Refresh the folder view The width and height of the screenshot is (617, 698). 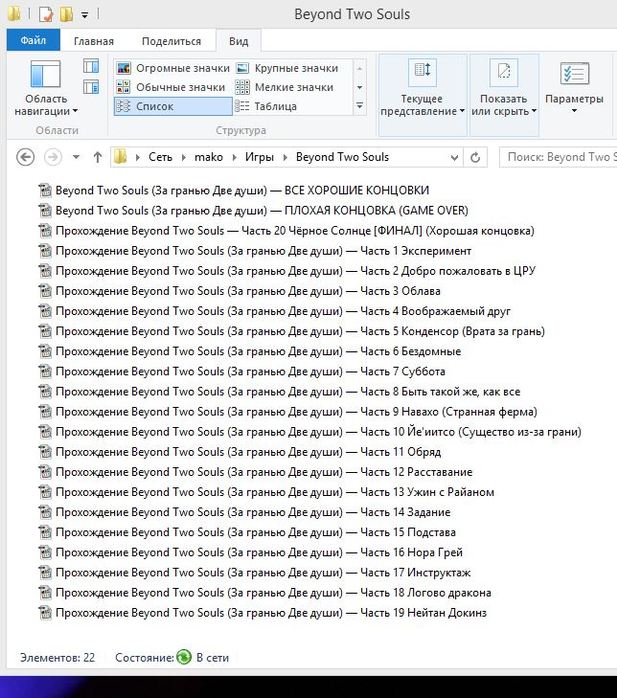tap(475, 158)
